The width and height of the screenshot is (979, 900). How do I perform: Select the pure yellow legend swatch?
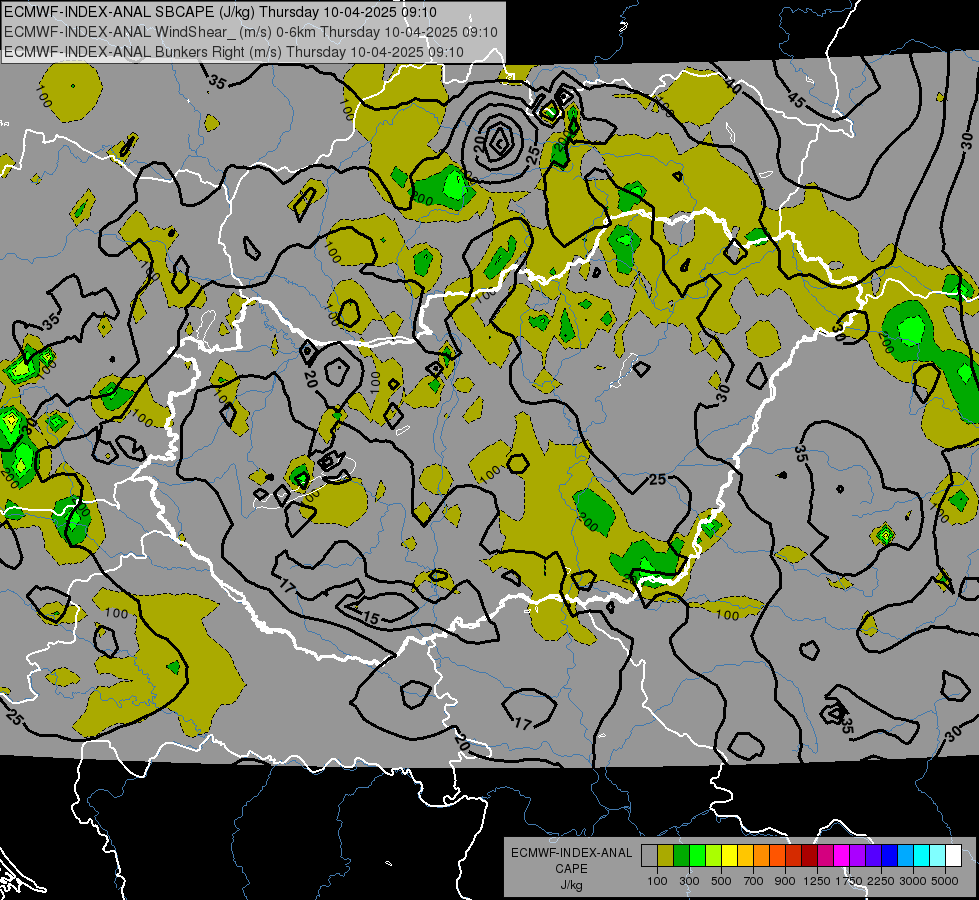729,856
